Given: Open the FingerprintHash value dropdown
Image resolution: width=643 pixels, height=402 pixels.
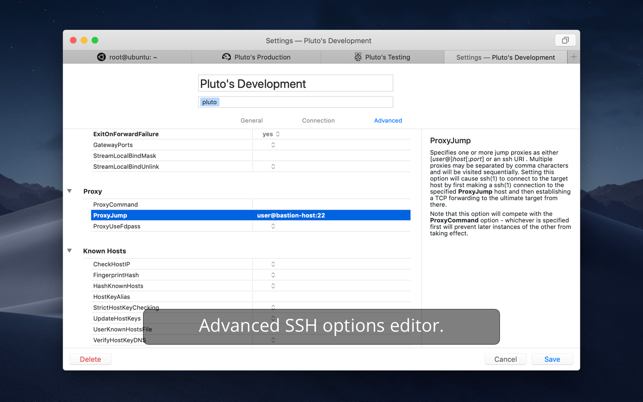Looking at the screenshot, I should point(273,275).
